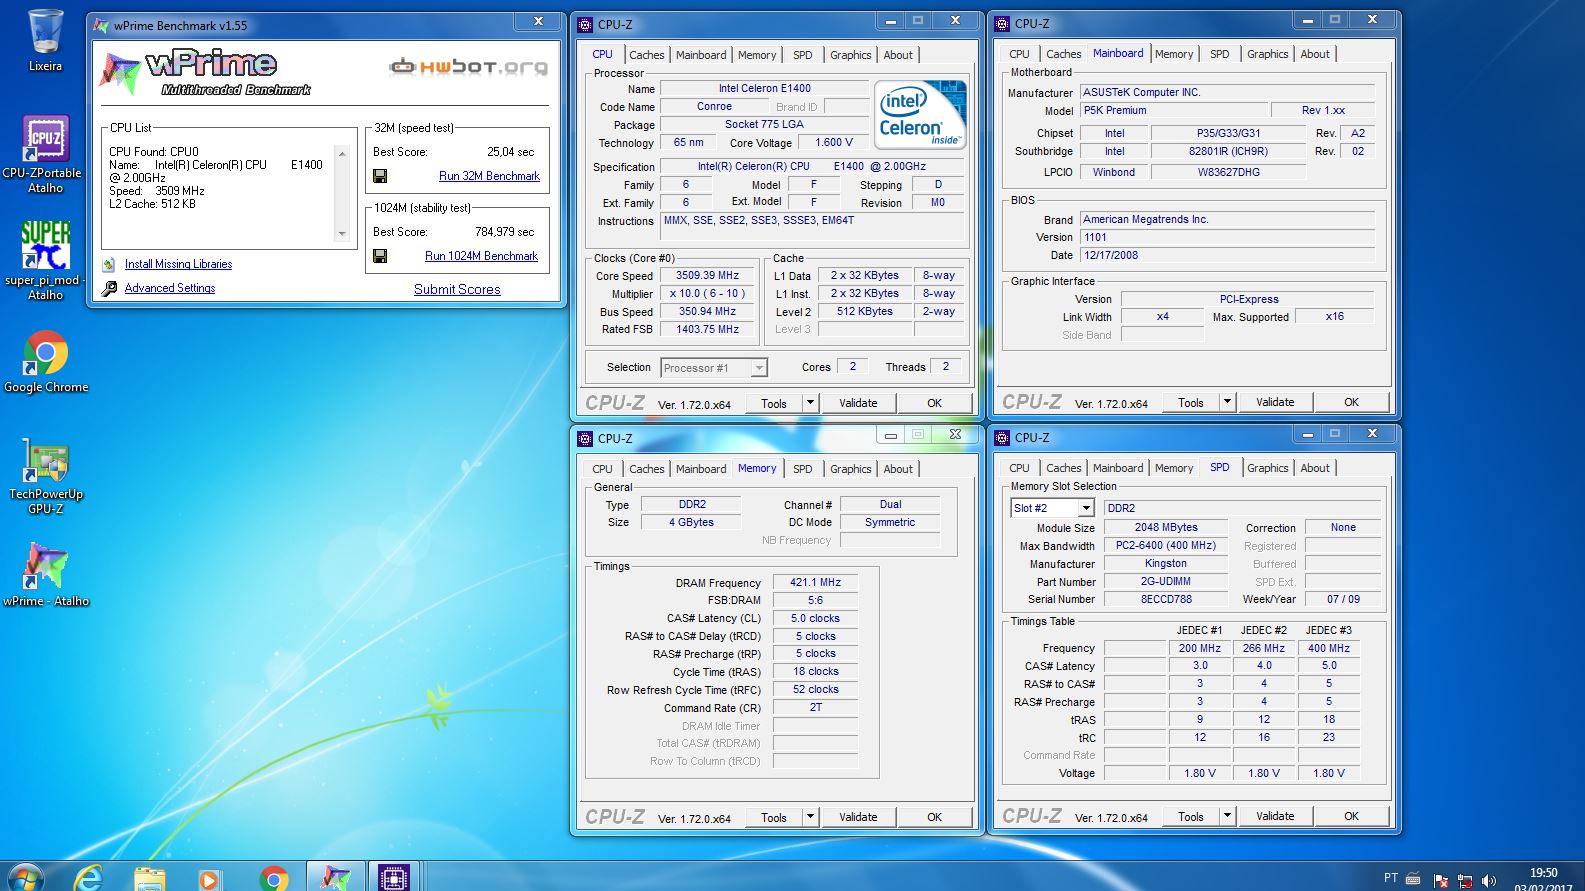Switch to the wPrime taskbar button

334,877
